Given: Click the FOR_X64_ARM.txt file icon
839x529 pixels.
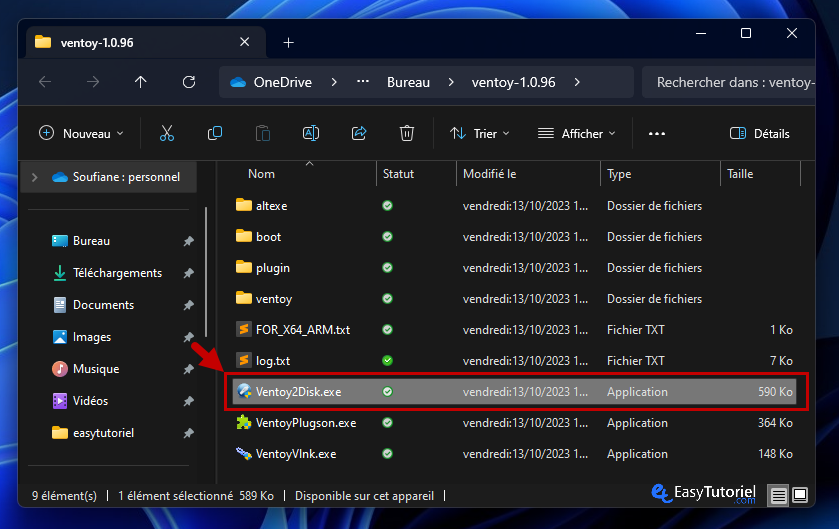Looking at the screenshot, I should [x=244, y=329].
